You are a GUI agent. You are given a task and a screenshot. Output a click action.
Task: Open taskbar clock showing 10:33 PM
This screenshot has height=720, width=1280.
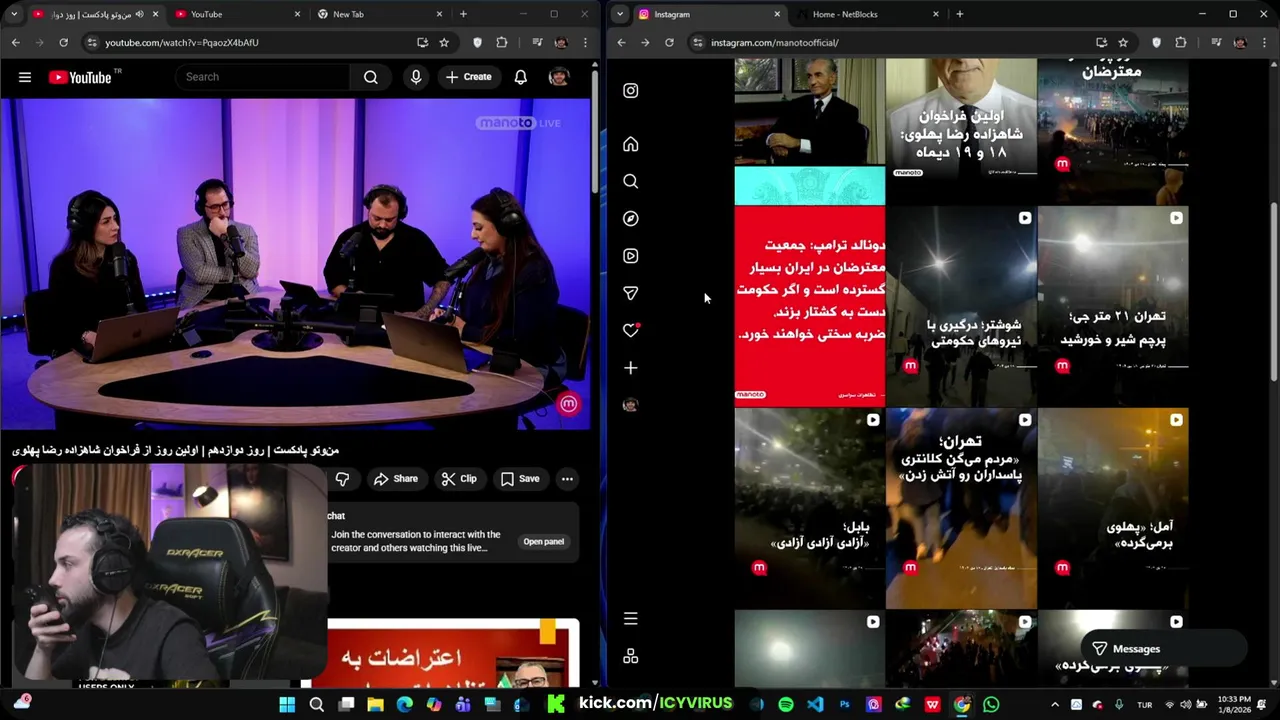1234,705
